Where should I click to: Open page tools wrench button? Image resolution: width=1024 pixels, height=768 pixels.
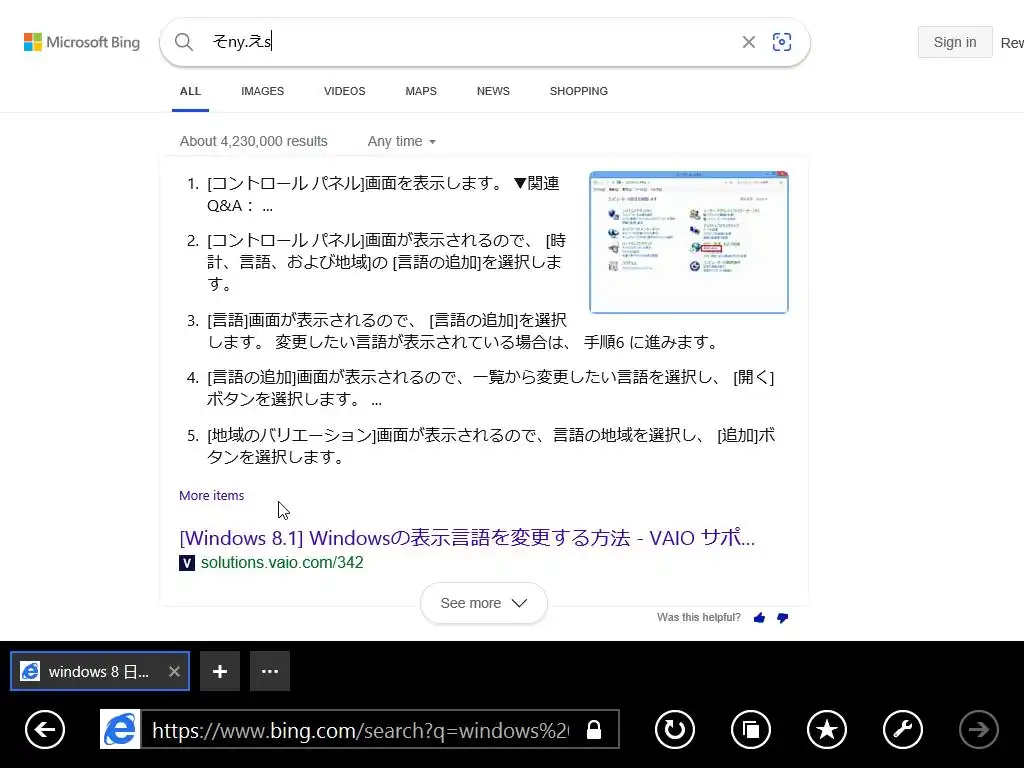pos(903,729)
